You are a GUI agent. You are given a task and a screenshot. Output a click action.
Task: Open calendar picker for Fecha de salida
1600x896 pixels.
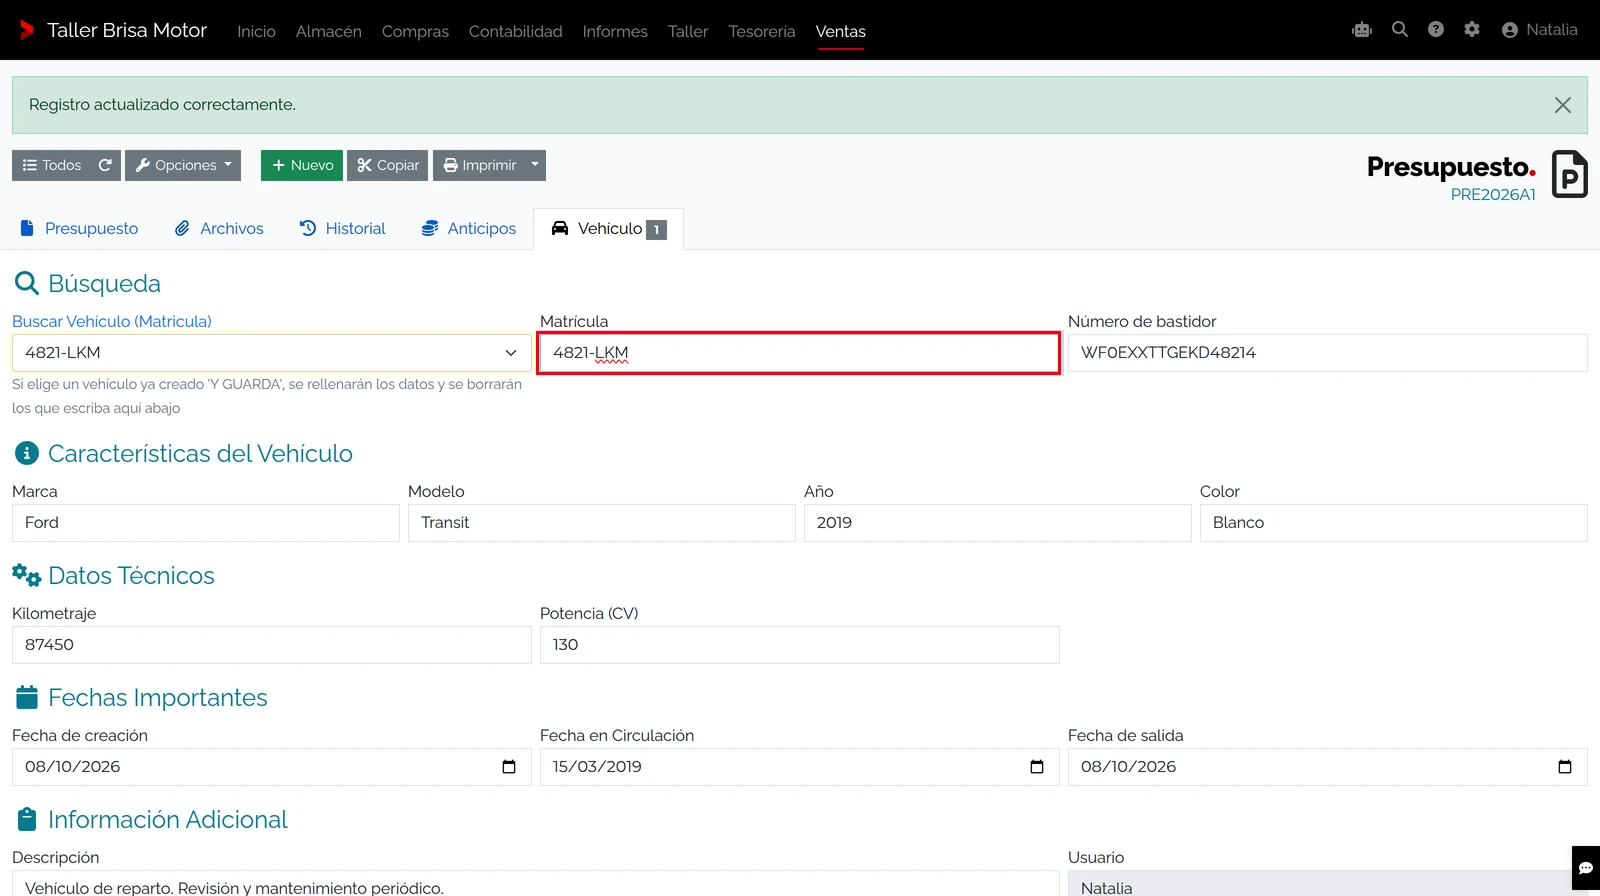tap(1565, 767)
